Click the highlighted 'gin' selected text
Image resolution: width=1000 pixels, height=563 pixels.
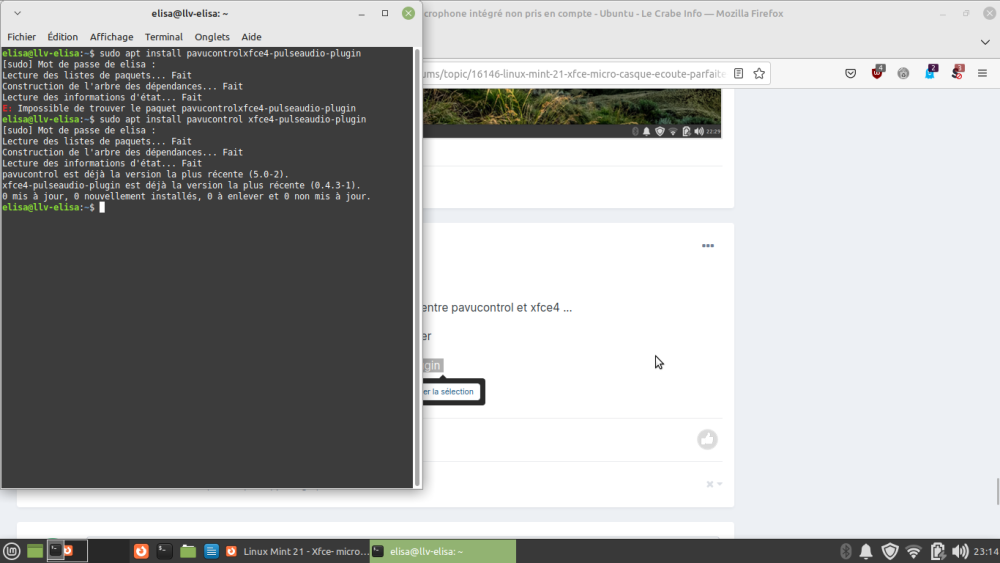[432, 365]
